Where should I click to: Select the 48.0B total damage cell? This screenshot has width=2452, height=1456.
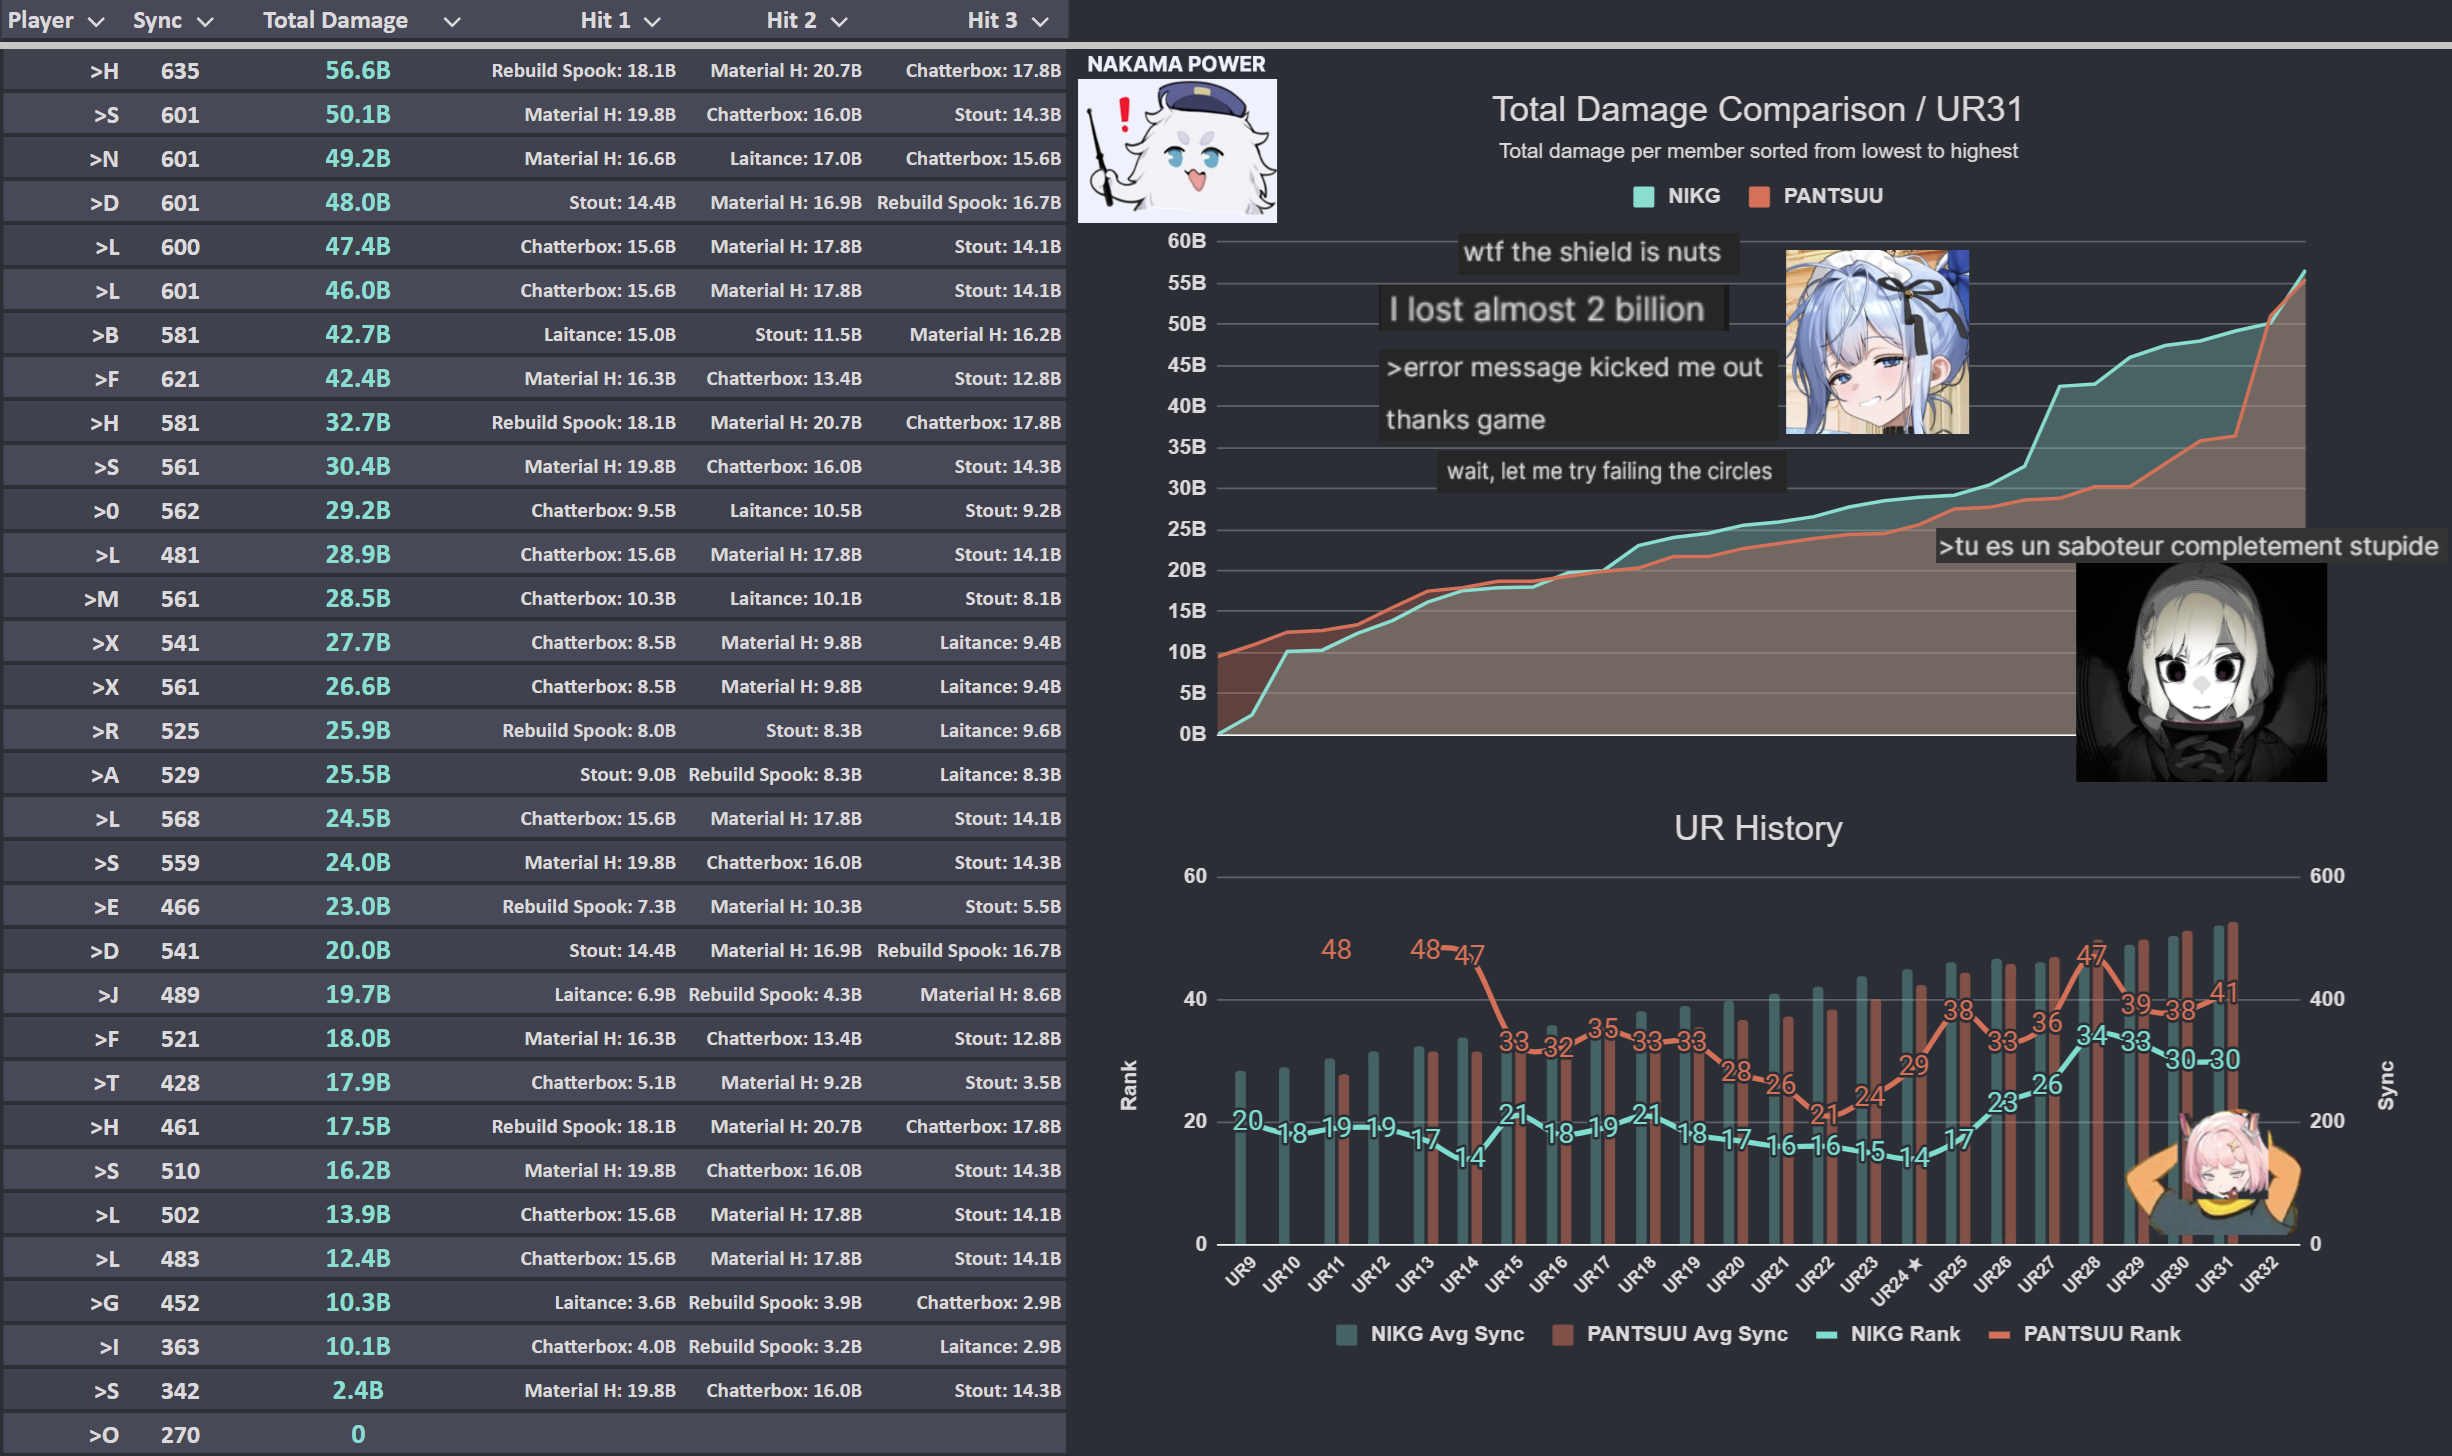click(358, 203)
